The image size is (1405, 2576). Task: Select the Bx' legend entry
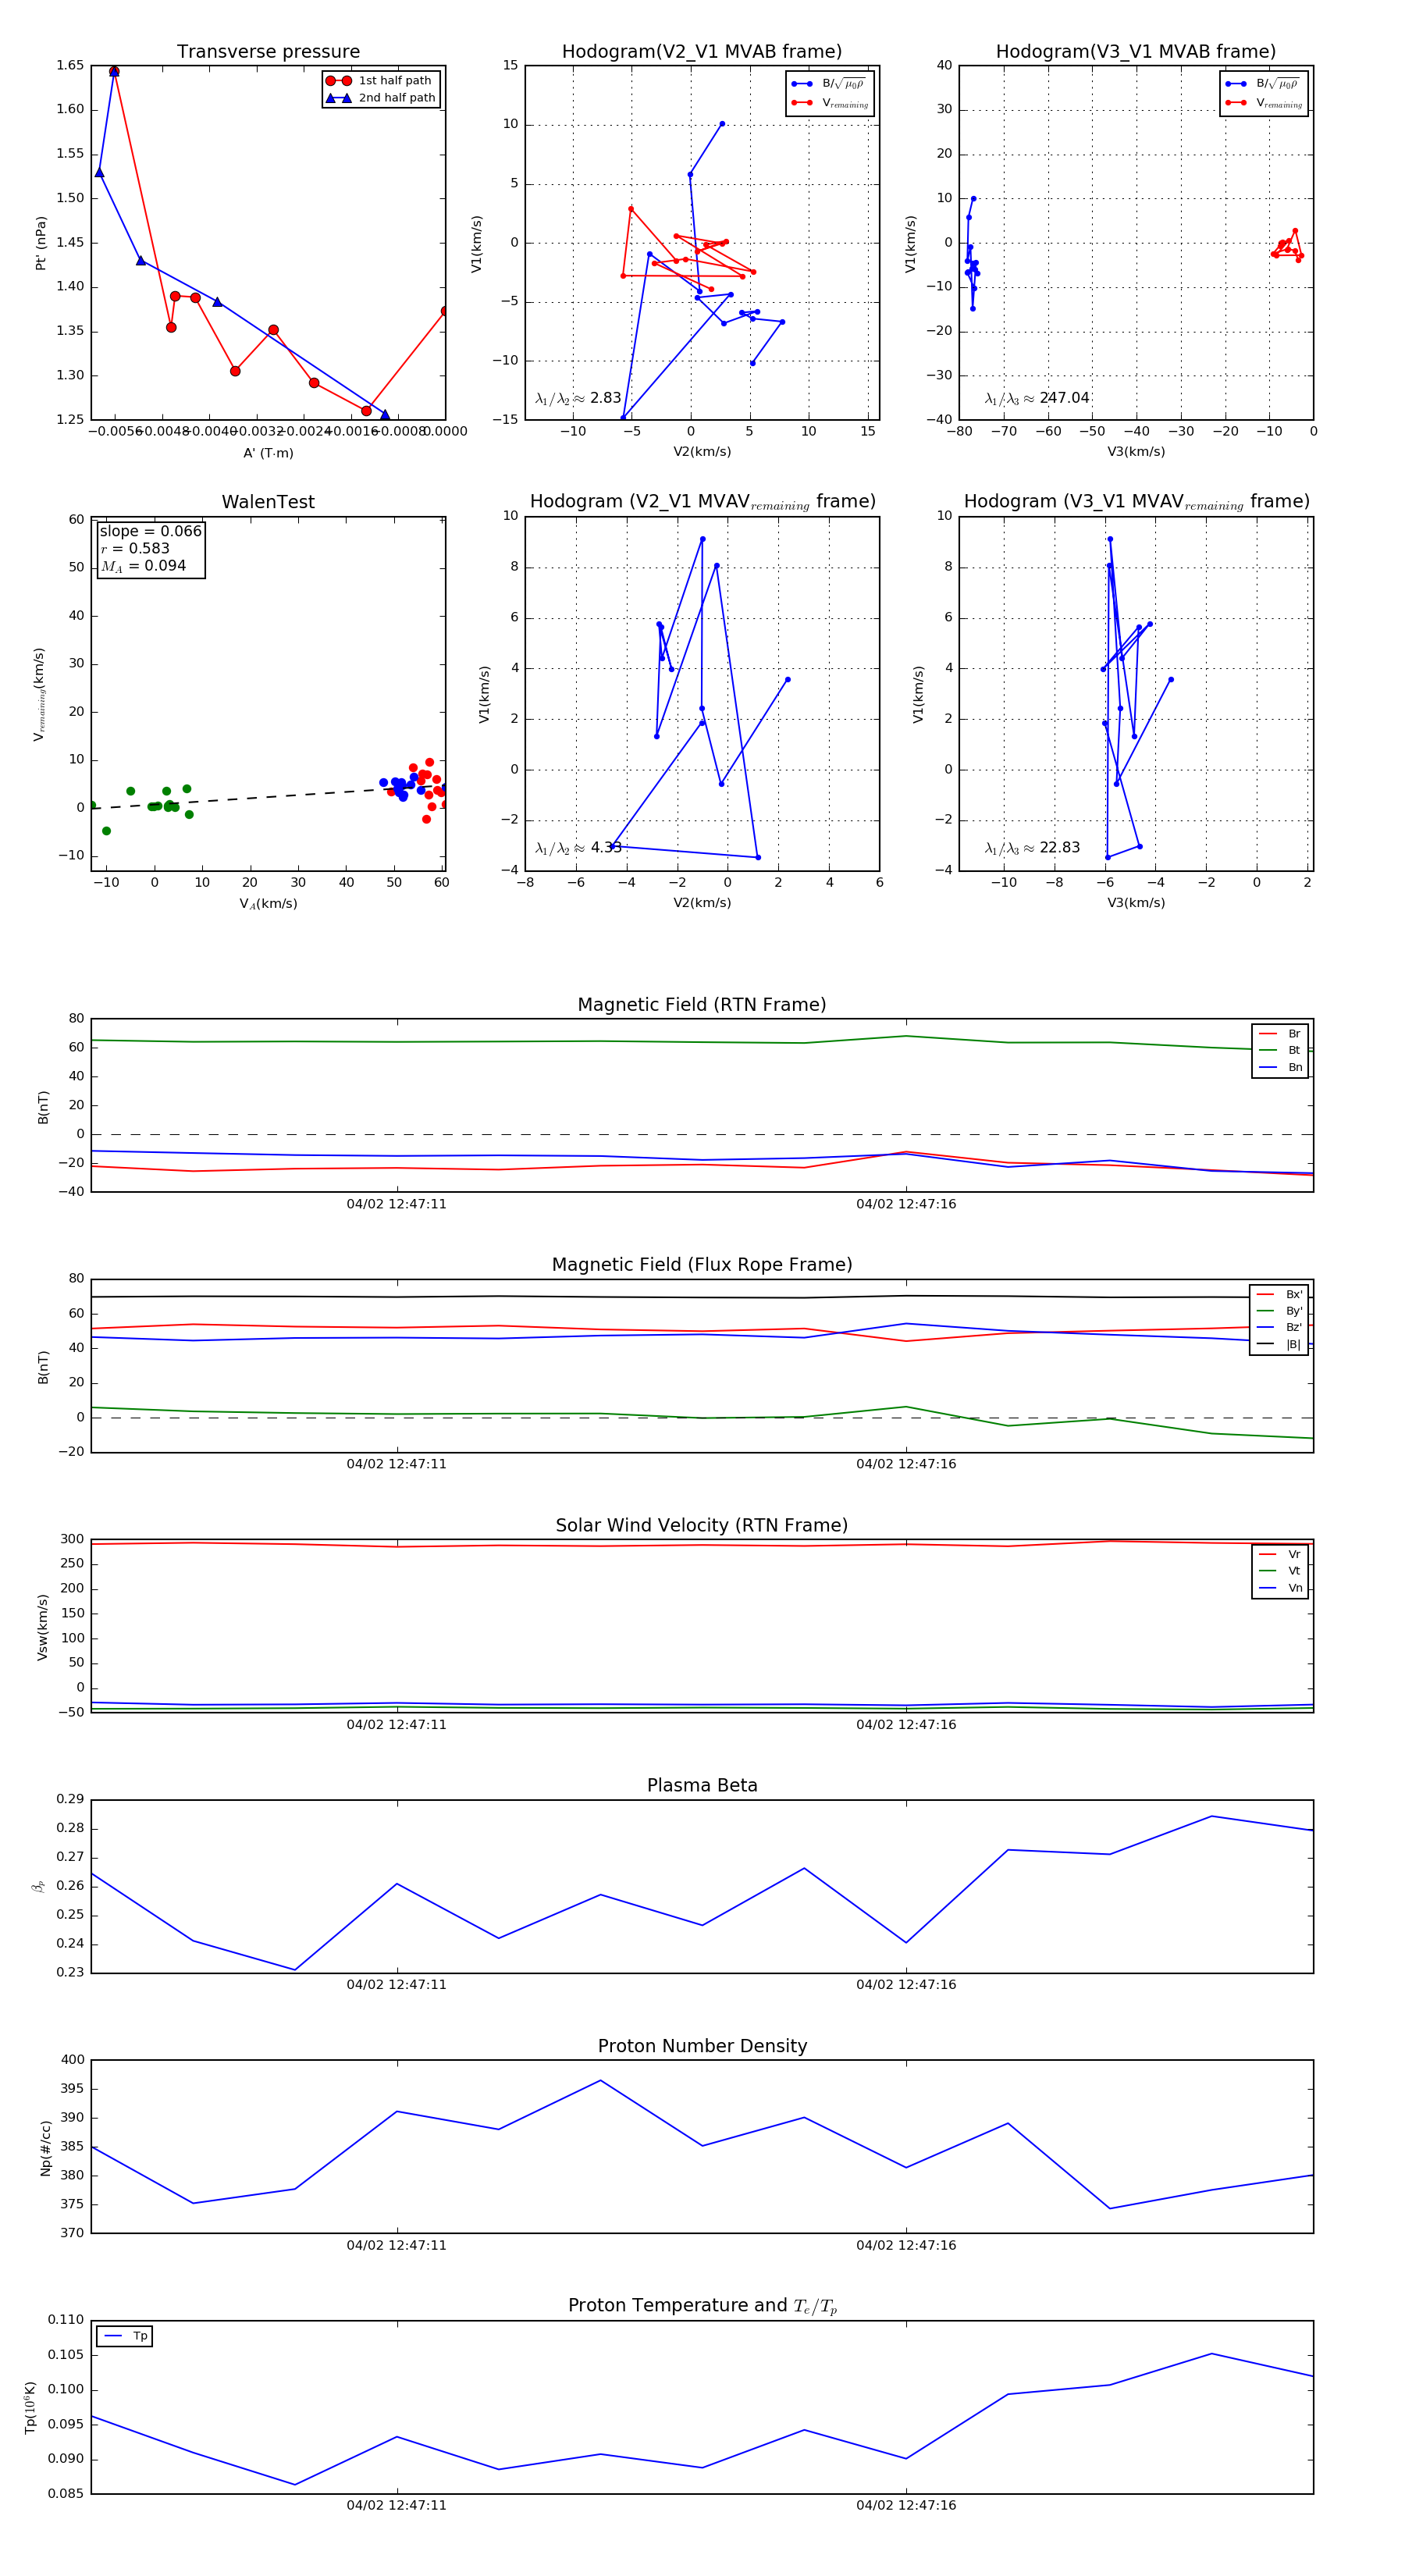coord(1279,1294)
